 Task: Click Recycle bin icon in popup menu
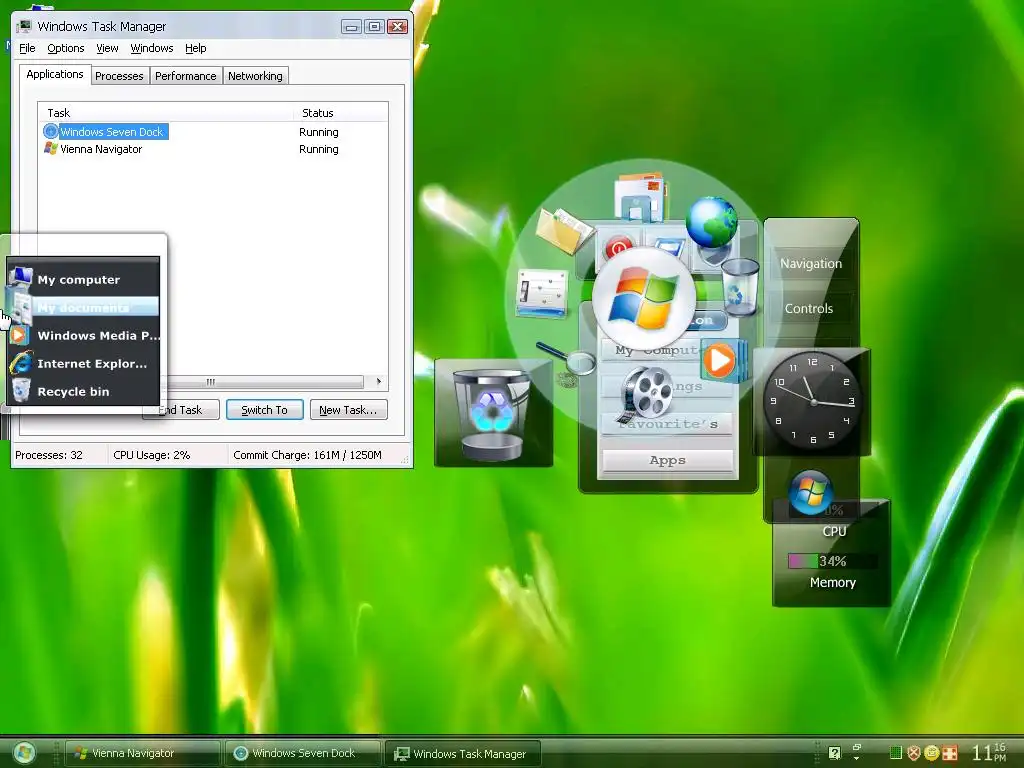pyautogui.click(x=21, y=390)
